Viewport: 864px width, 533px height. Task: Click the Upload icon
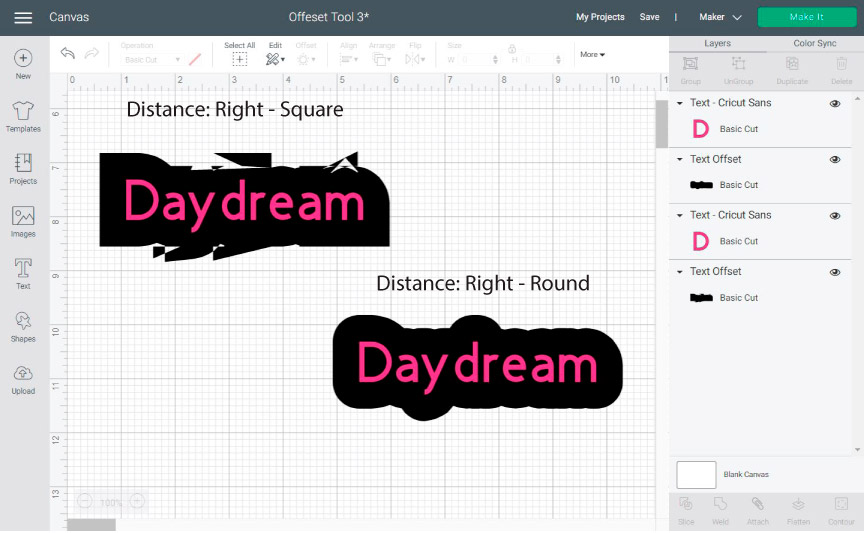23,375
